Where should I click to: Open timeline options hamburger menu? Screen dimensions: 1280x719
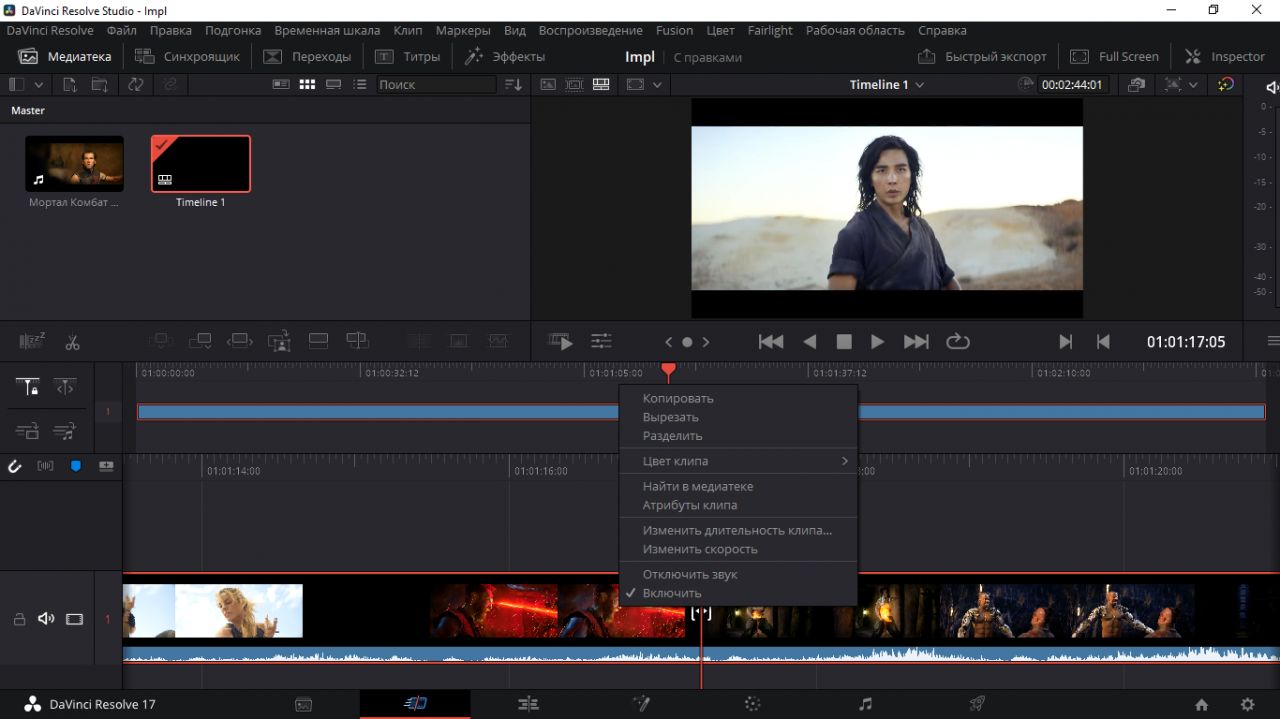point(1272,342)
